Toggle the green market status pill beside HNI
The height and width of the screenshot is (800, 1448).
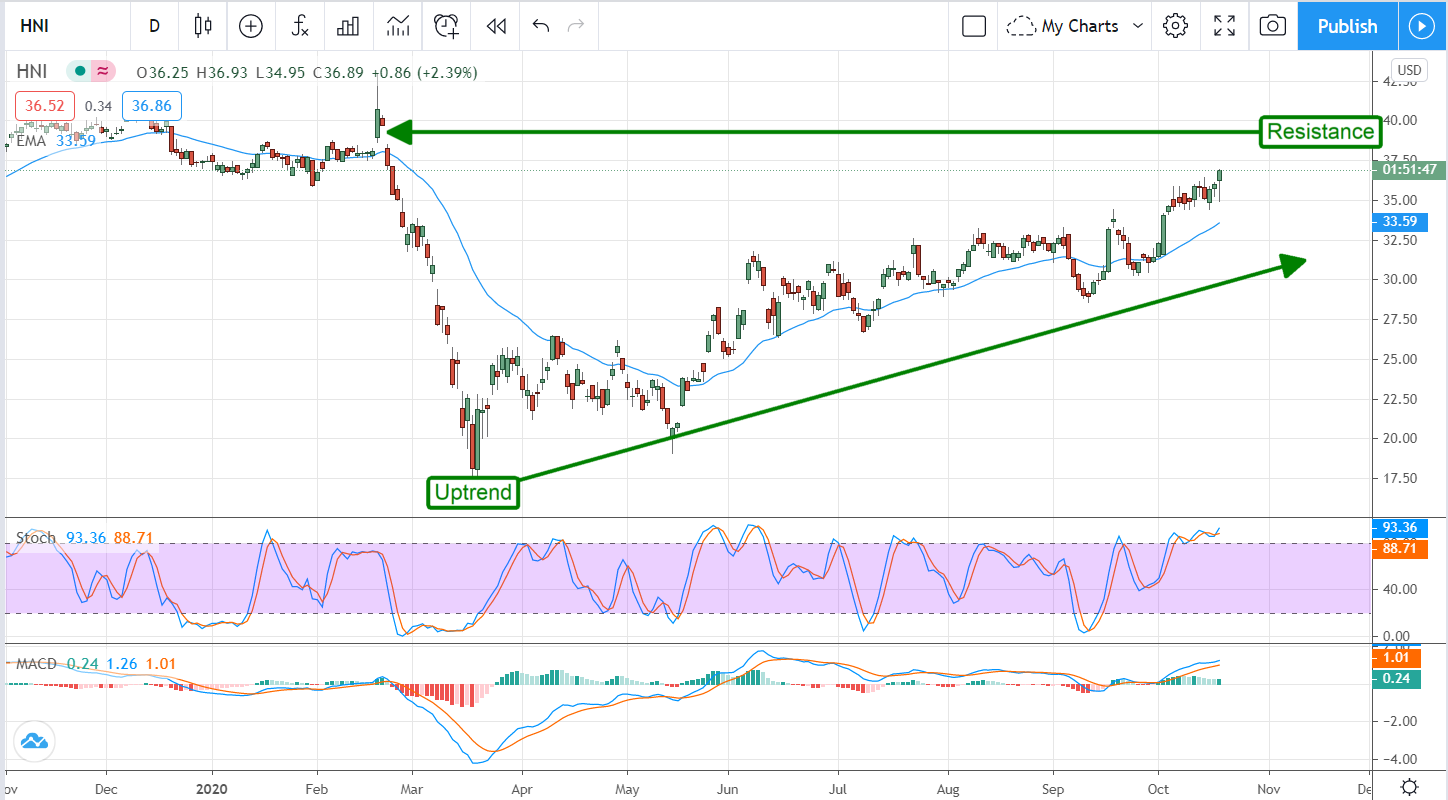(x=78, y=72)
